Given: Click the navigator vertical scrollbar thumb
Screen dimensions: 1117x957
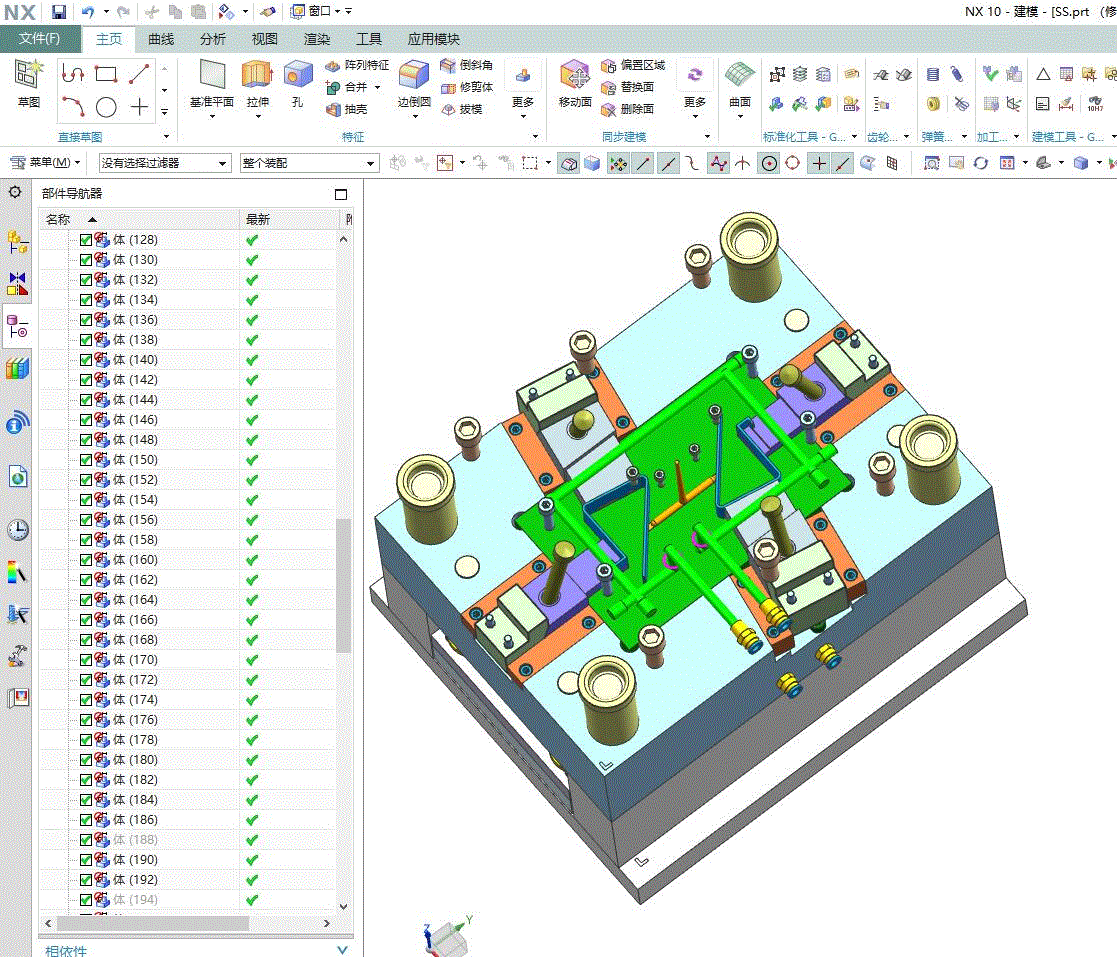Looking at the screenshot, I should [x=343, y=585].
